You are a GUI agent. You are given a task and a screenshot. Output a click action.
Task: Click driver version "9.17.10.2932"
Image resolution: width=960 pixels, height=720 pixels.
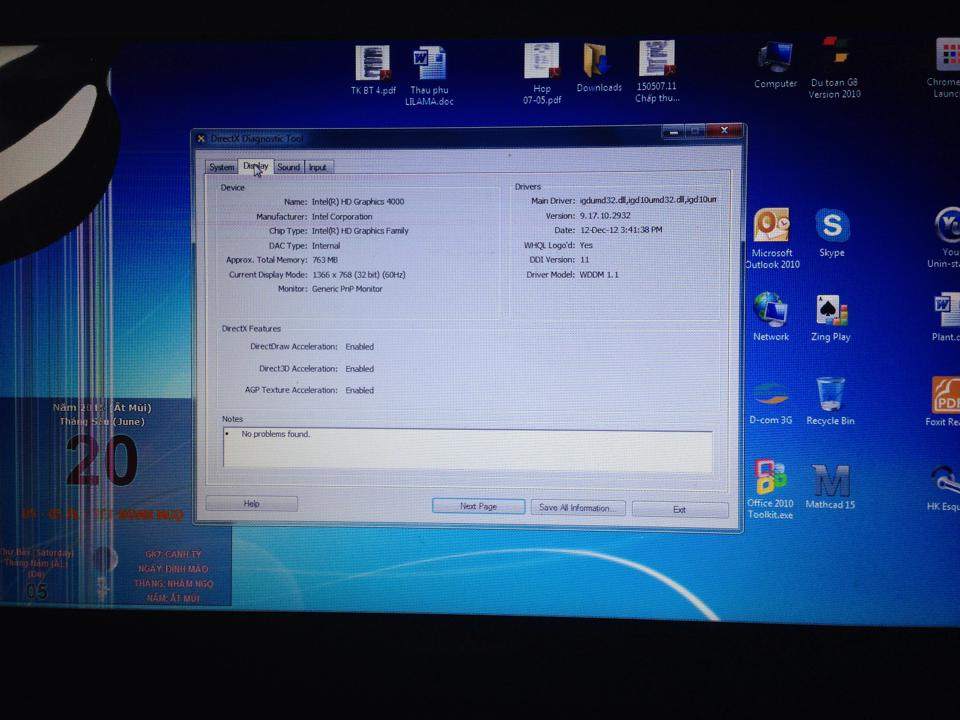point(605,216)
